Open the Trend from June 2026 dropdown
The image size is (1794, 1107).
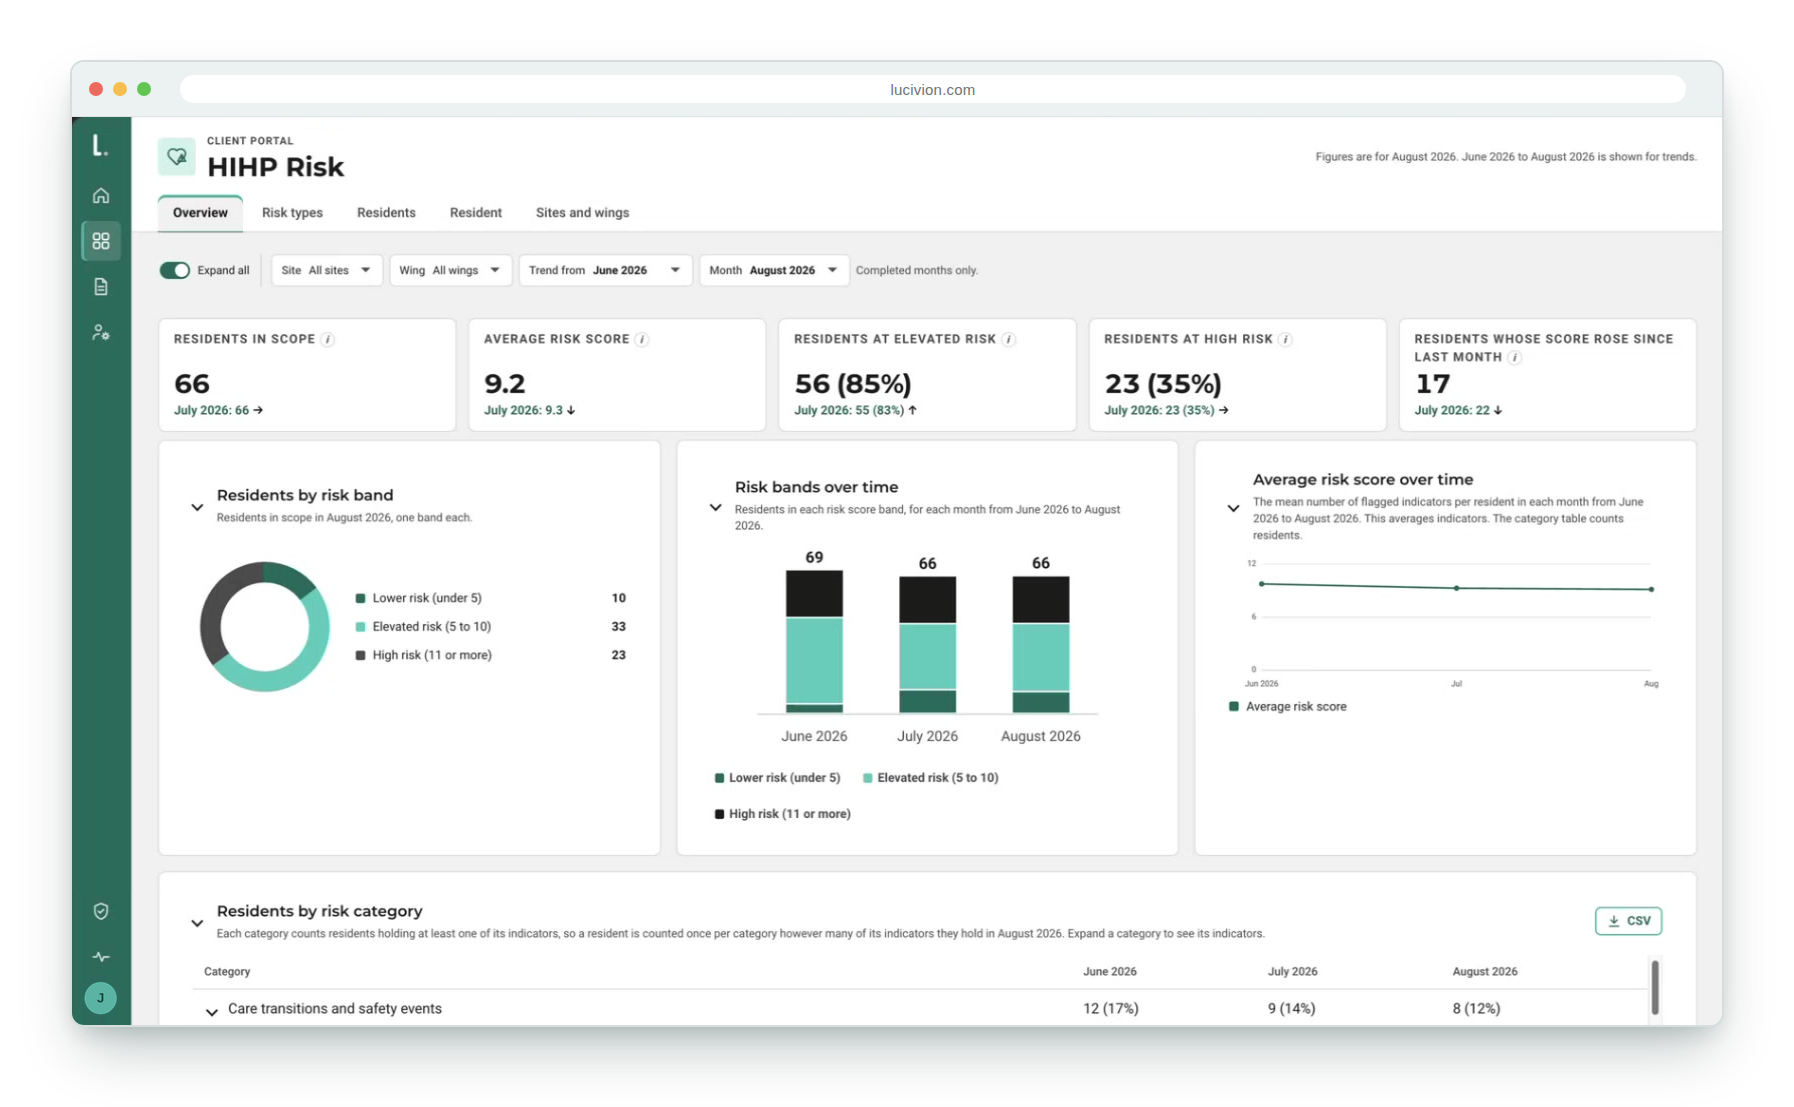click(x=605, y=270)
